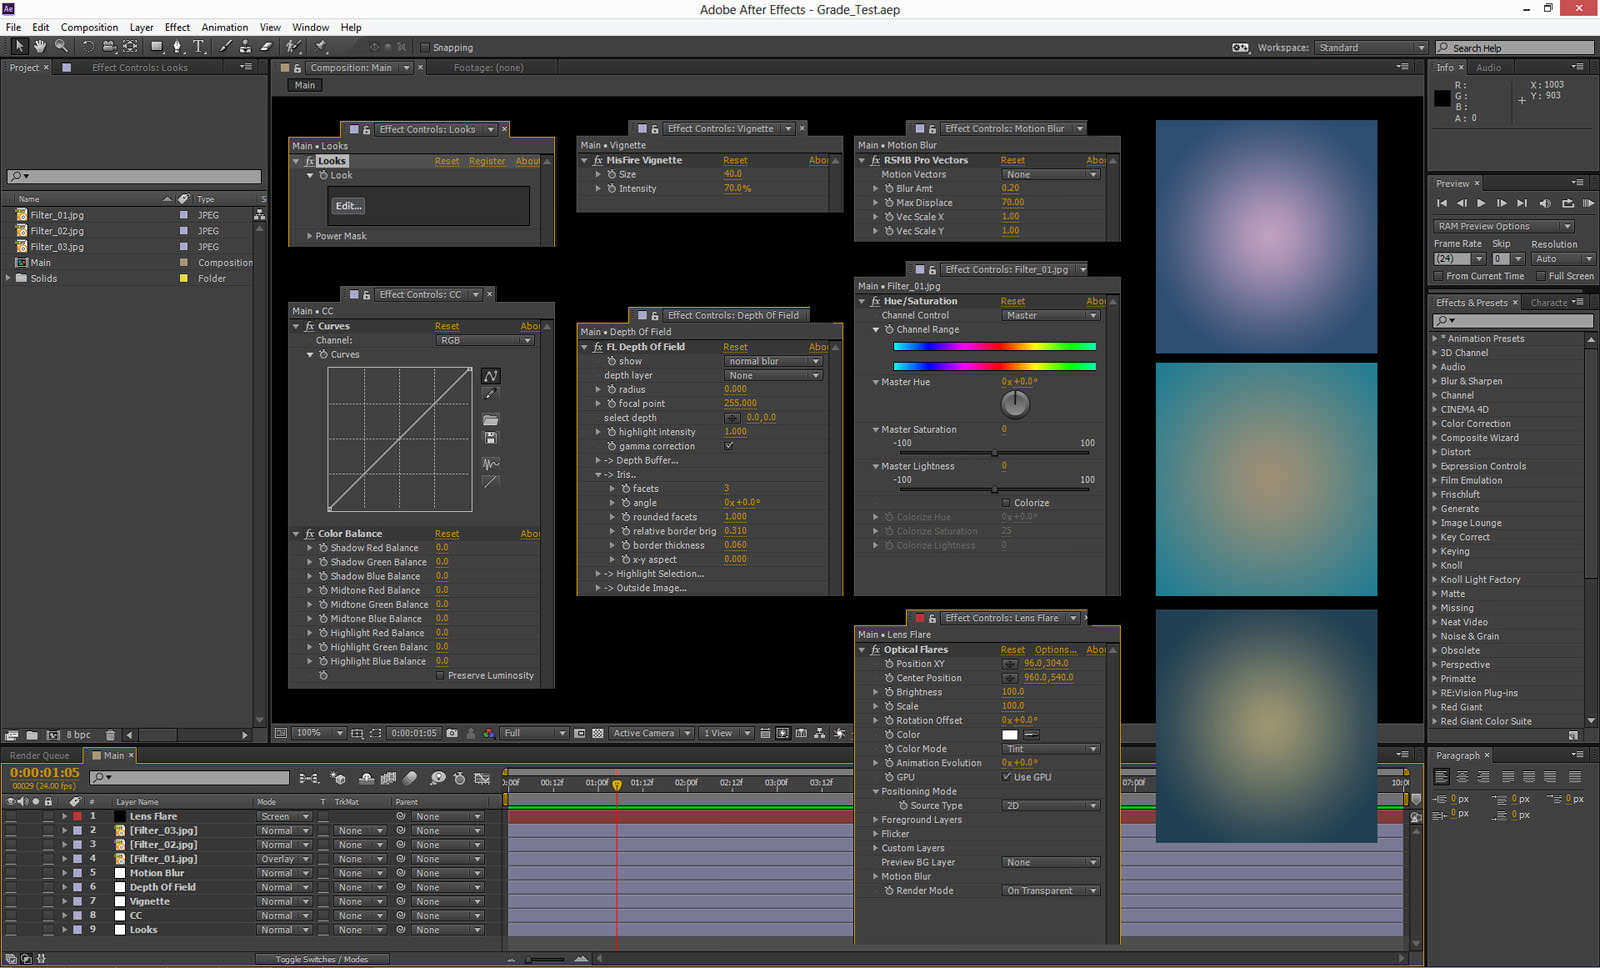Enable From Current Time checkbox
This screenshot has width=1600, height=968.
1439,276
